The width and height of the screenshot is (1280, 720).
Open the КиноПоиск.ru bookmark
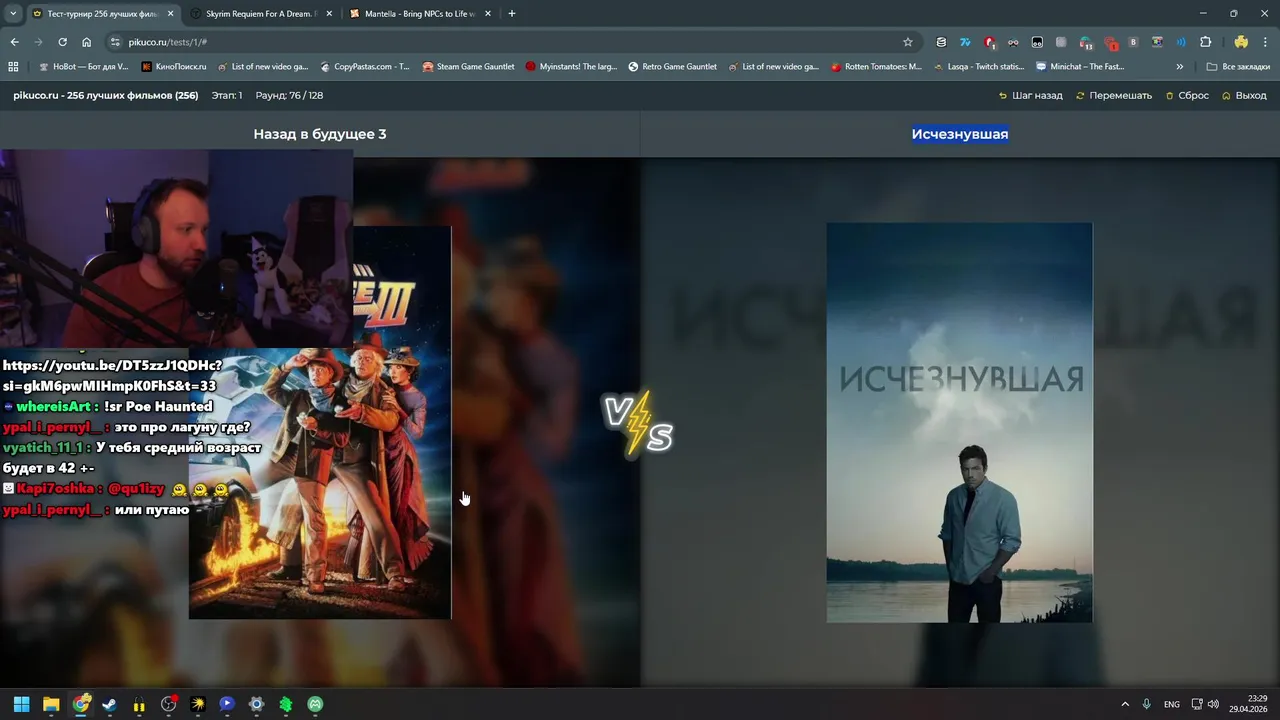pos(174,67)
